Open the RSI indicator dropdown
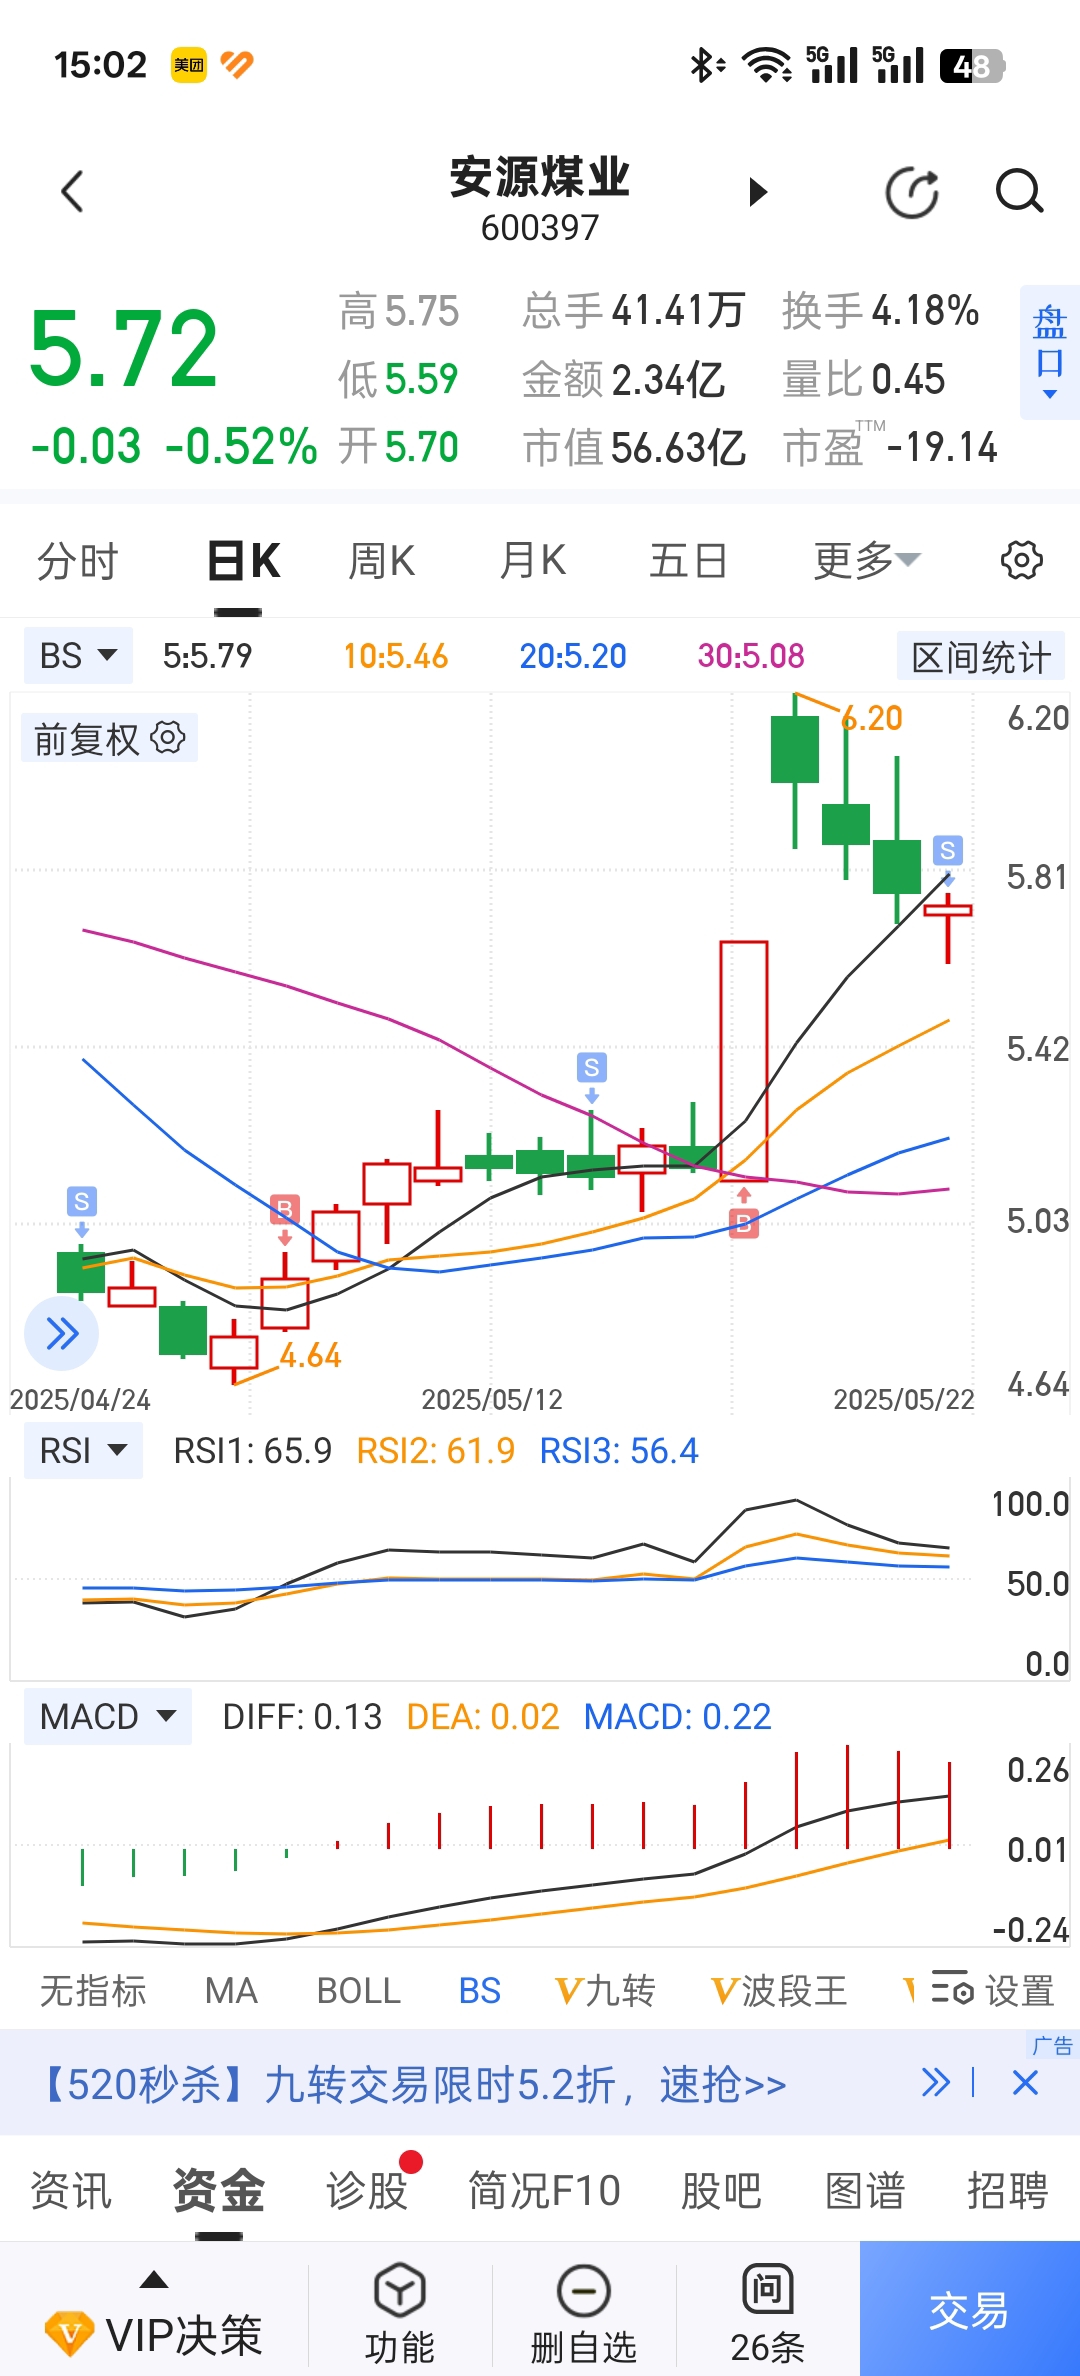This screenshot has width=1080, height=2376. (83, 1450)
